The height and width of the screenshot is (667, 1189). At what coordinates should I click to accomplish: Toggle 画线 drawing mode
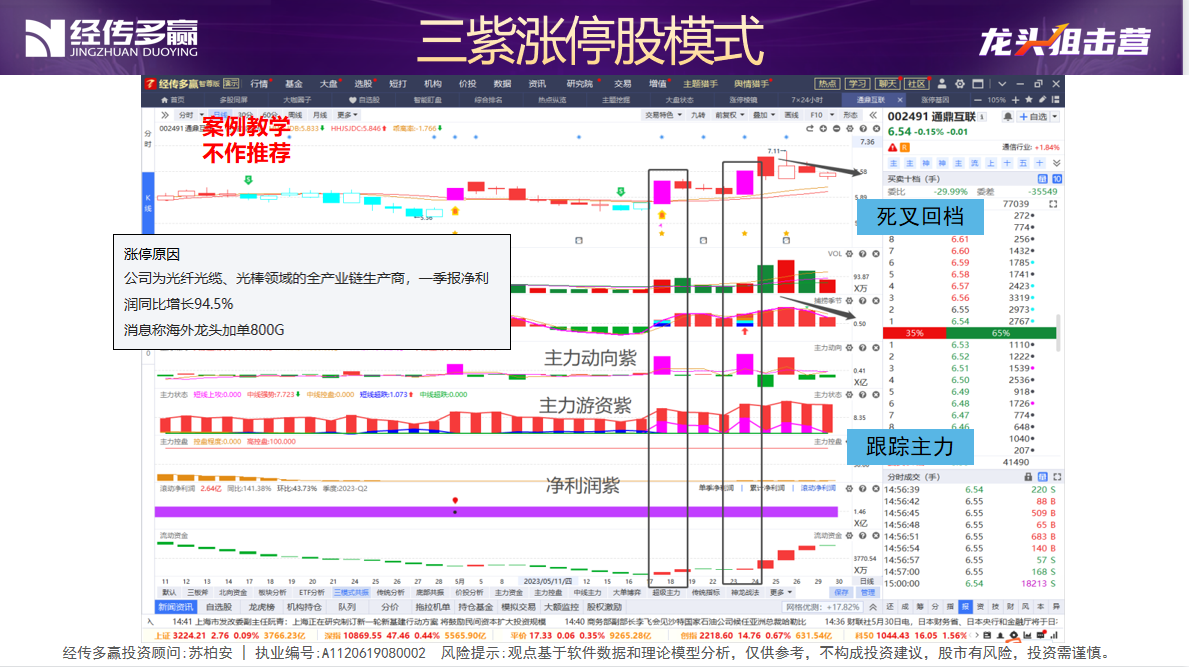tap(792, 115)
